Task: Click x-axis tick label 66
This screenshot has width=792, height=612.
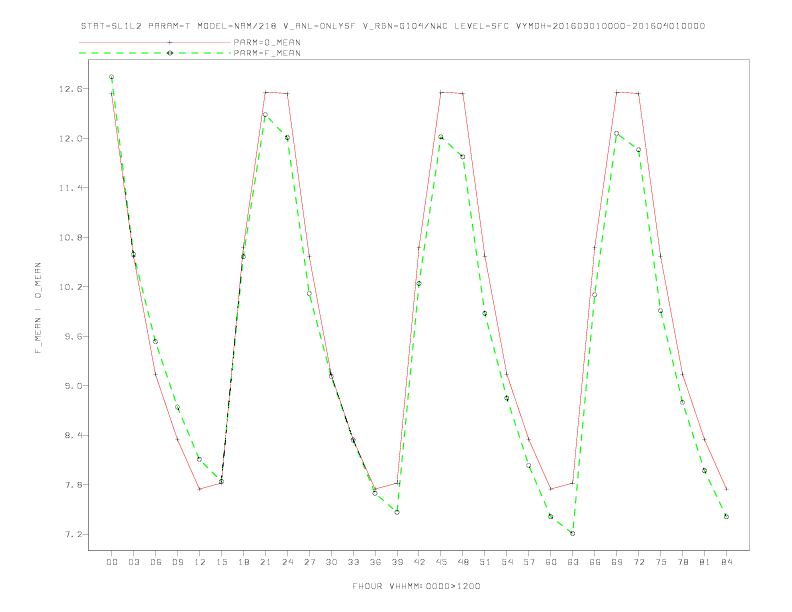Action: 595,562
